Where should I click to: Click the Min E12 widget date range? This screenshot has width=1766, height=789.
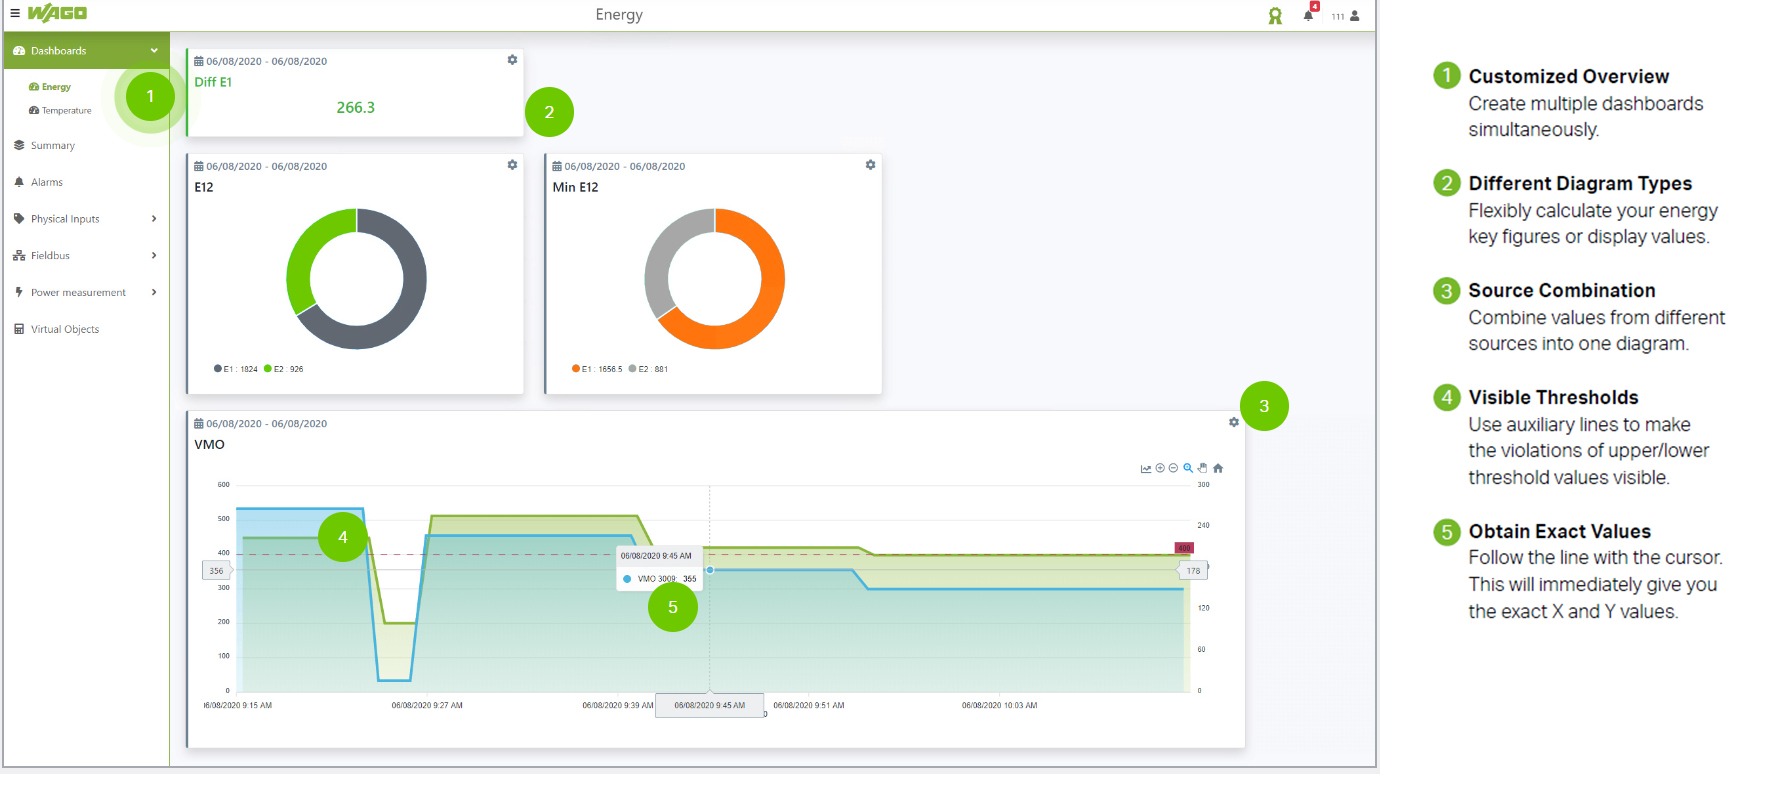coord(625,166)
